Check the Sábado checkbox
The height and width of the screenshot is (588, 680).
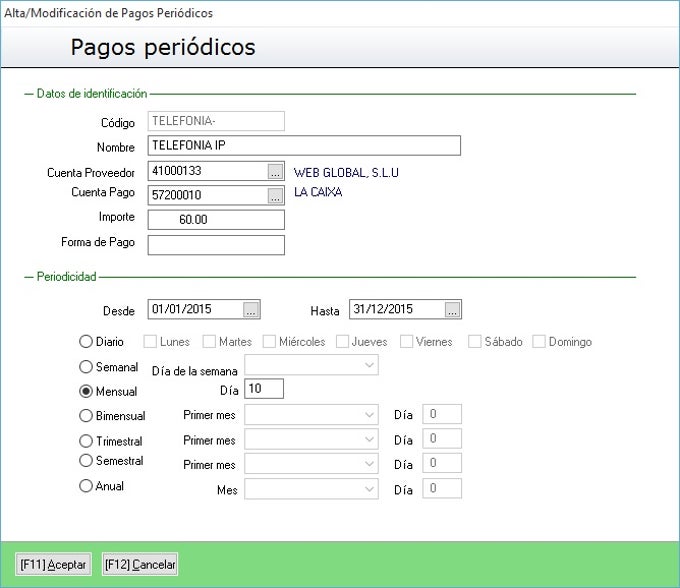[x=474, y=342]
